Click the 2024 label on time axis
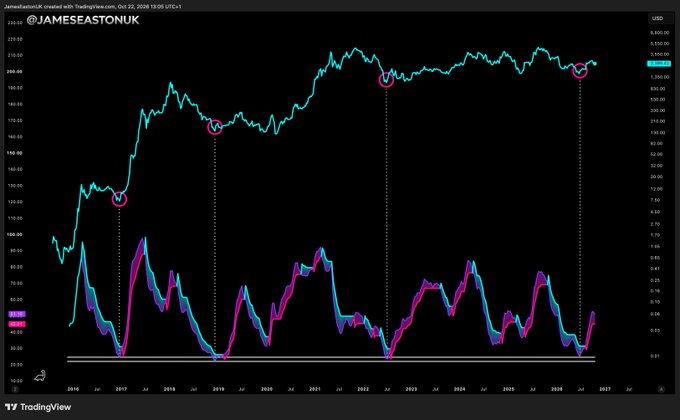This screenshot has width=680, height=420. pos(460,389)
